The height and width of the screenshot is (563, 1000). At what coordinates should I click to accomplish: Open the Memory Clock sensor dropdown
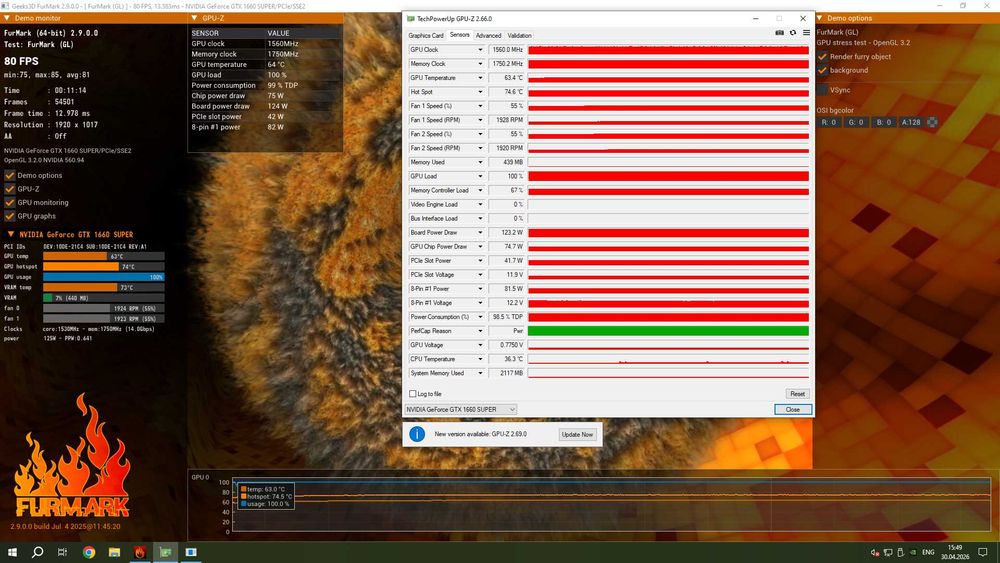pyautogui.click(x=480, y=64)
